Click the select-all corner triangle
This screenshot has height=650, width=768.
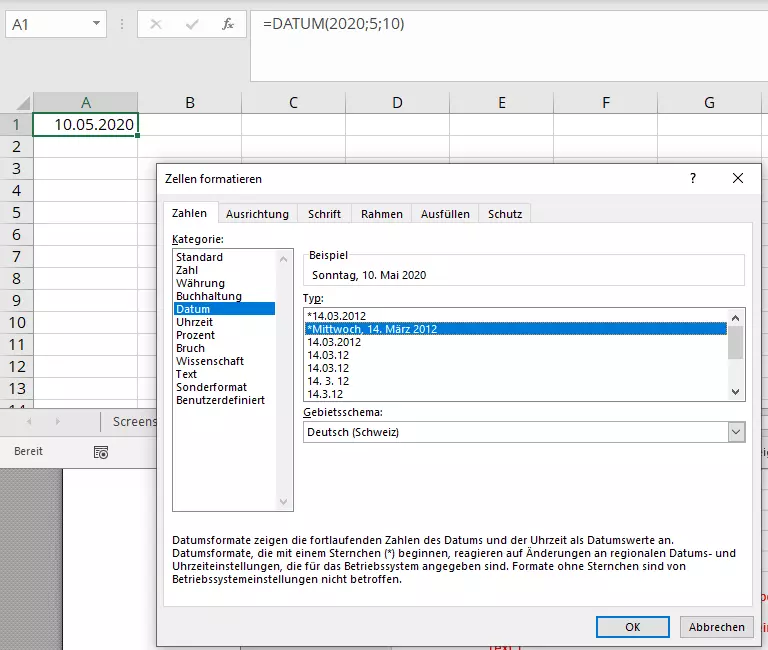[24, 103]
